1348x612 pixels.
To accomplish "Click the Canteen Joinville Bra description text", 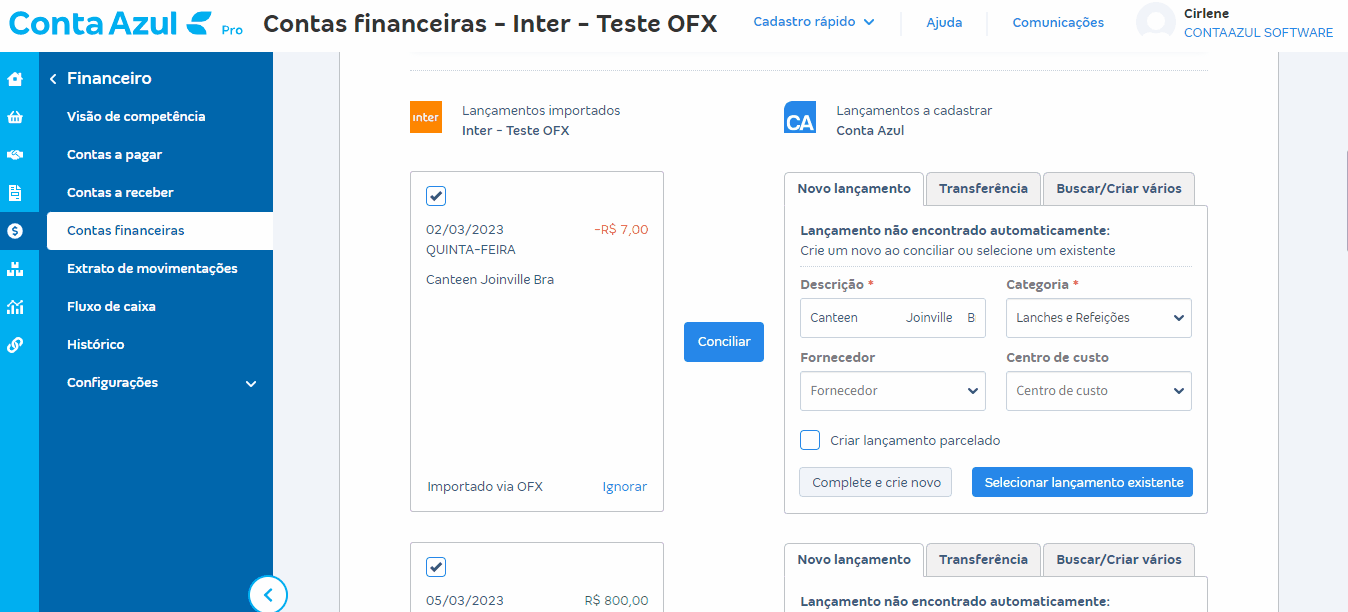I will (490, 280).
